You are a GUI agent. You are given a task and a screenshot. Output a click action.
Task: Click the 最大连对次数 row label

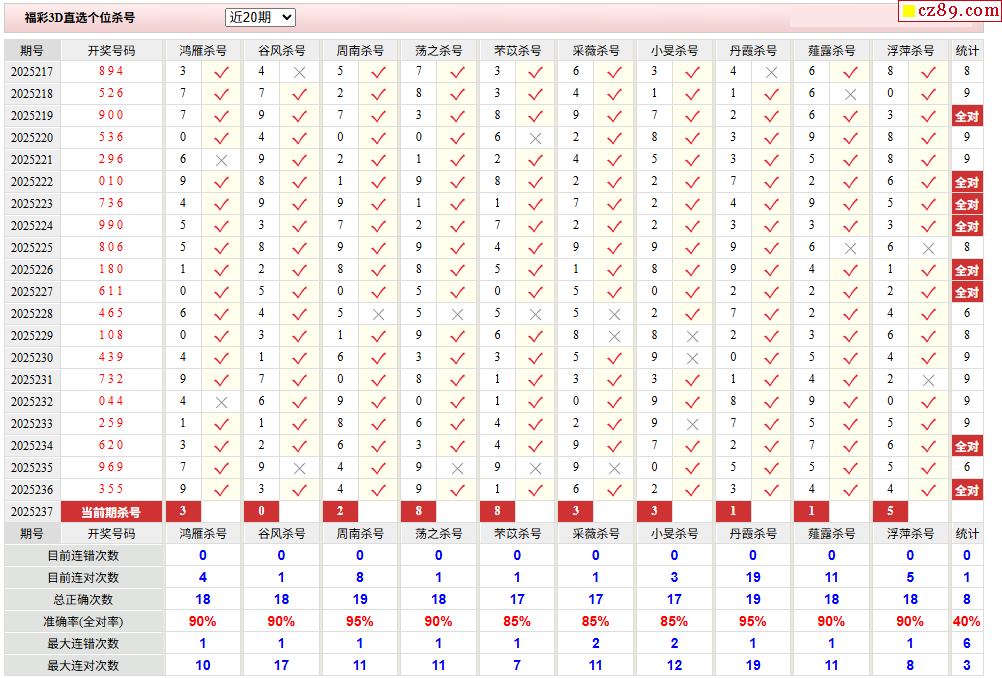coord(84,666)
